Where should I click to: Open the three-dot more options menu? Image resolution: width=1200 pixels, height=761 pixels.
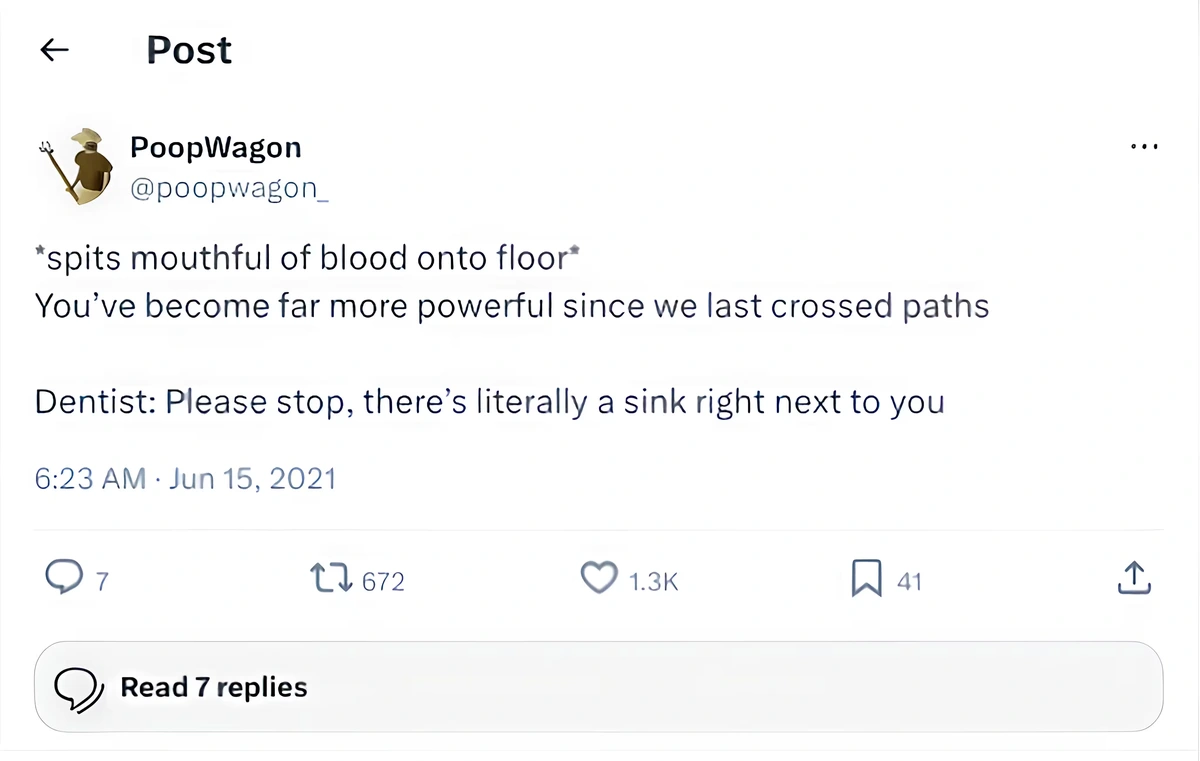point(1143,147)
